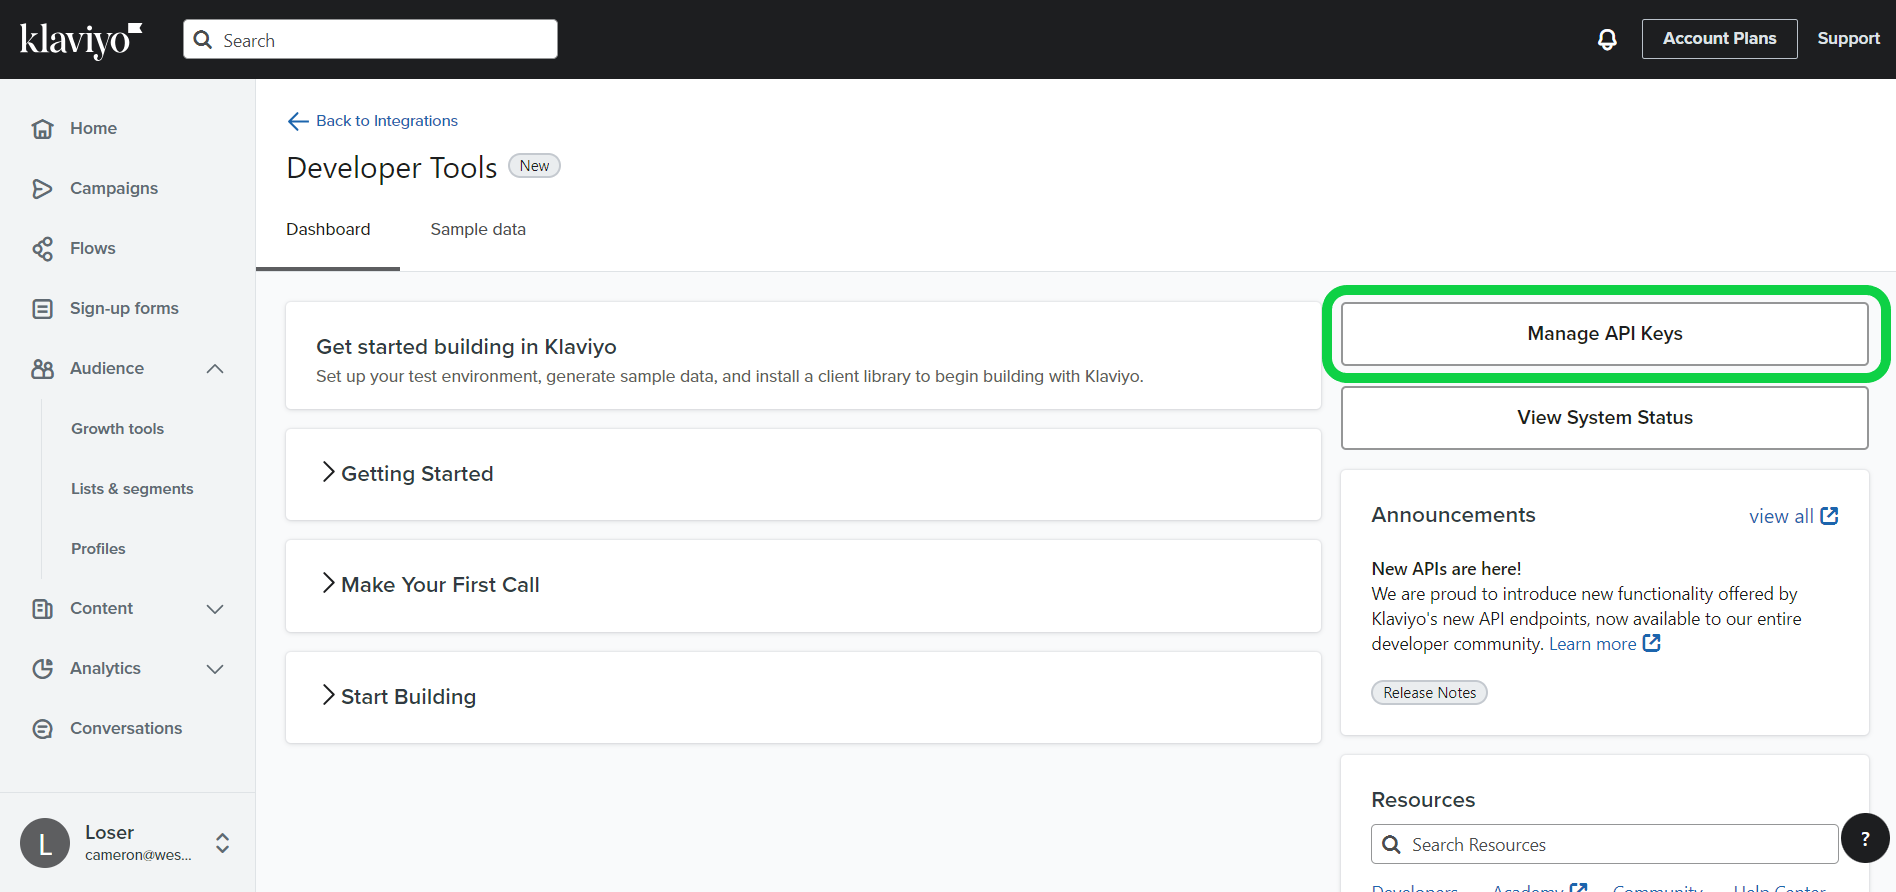Click the New badge beside Developer Tools
Image resolution: width=1896 pixels, height=892 pixels.
pyautogui.click(x=534, y=166)
